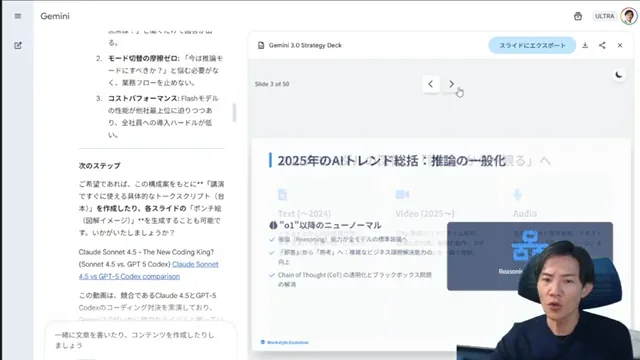Viewport: 640px width, 360px height.
Task: Click the コストパフォーマンス list item
Action: [x=163, y=117]
